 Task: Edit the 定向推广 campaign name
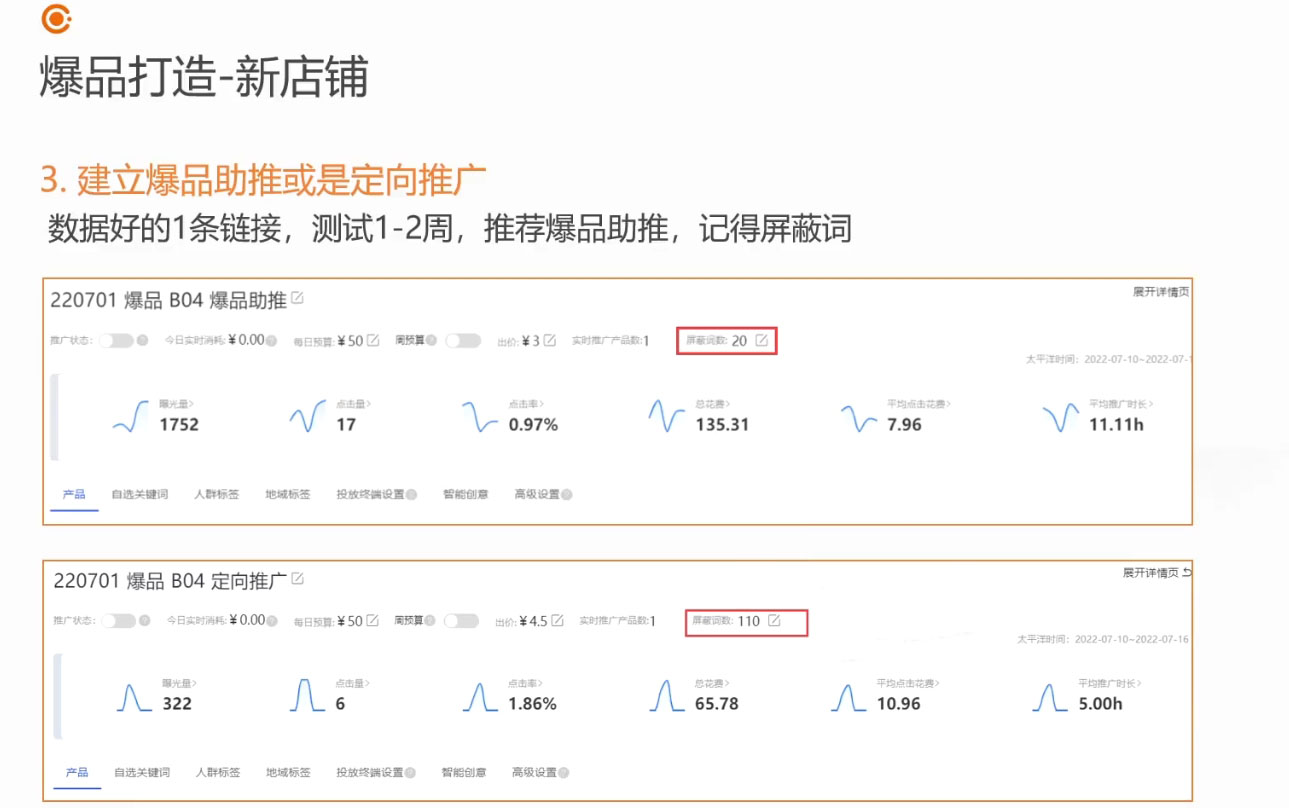tap(297, 580)
